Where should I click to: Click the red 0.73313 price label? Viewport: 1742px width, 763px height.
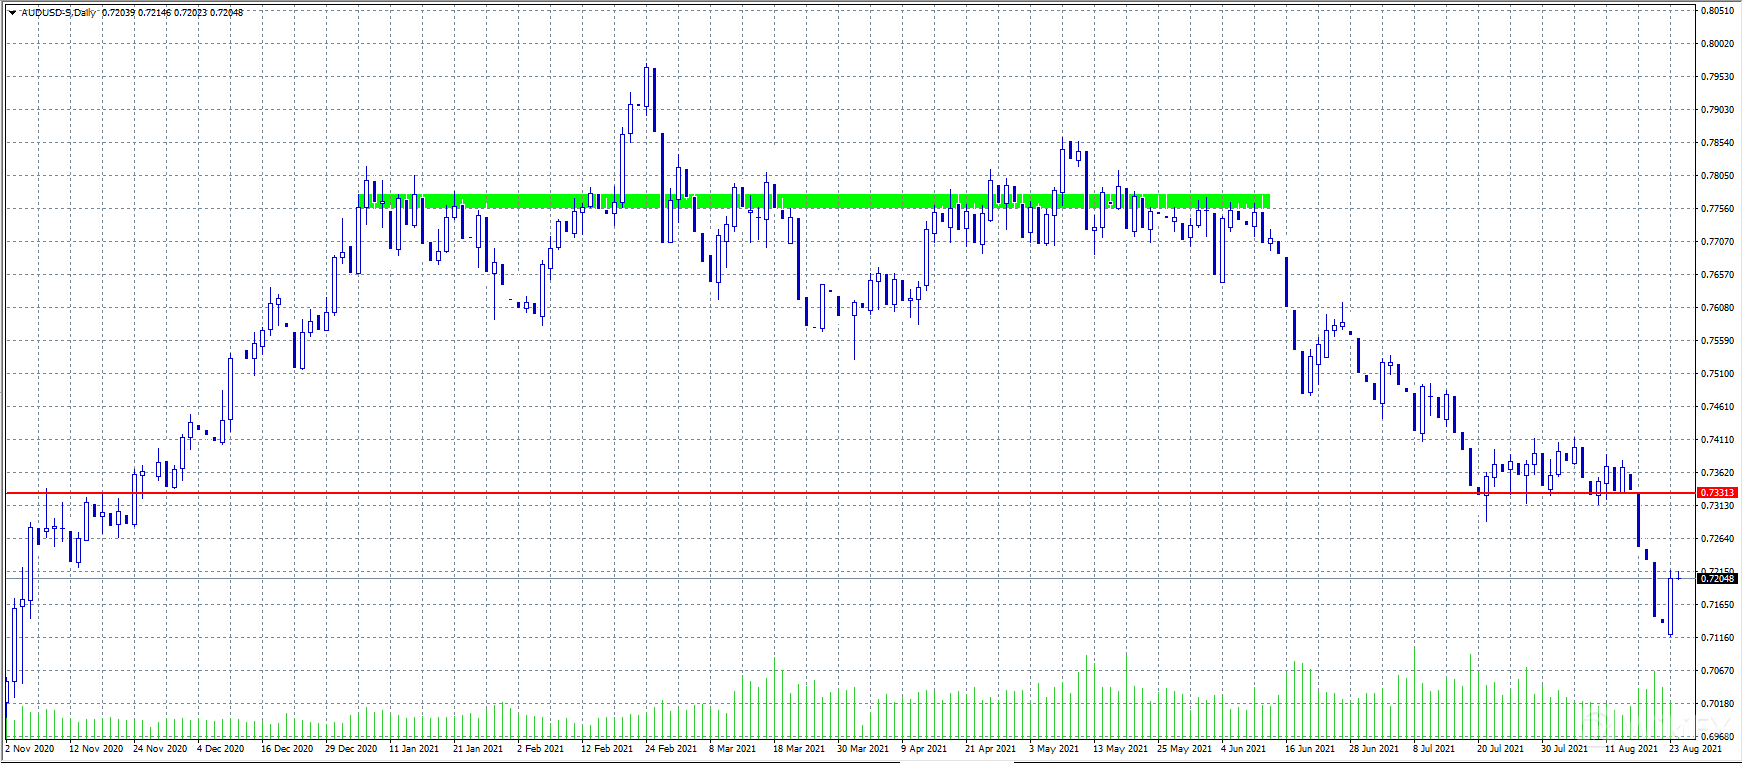(x=1717, y=493)
